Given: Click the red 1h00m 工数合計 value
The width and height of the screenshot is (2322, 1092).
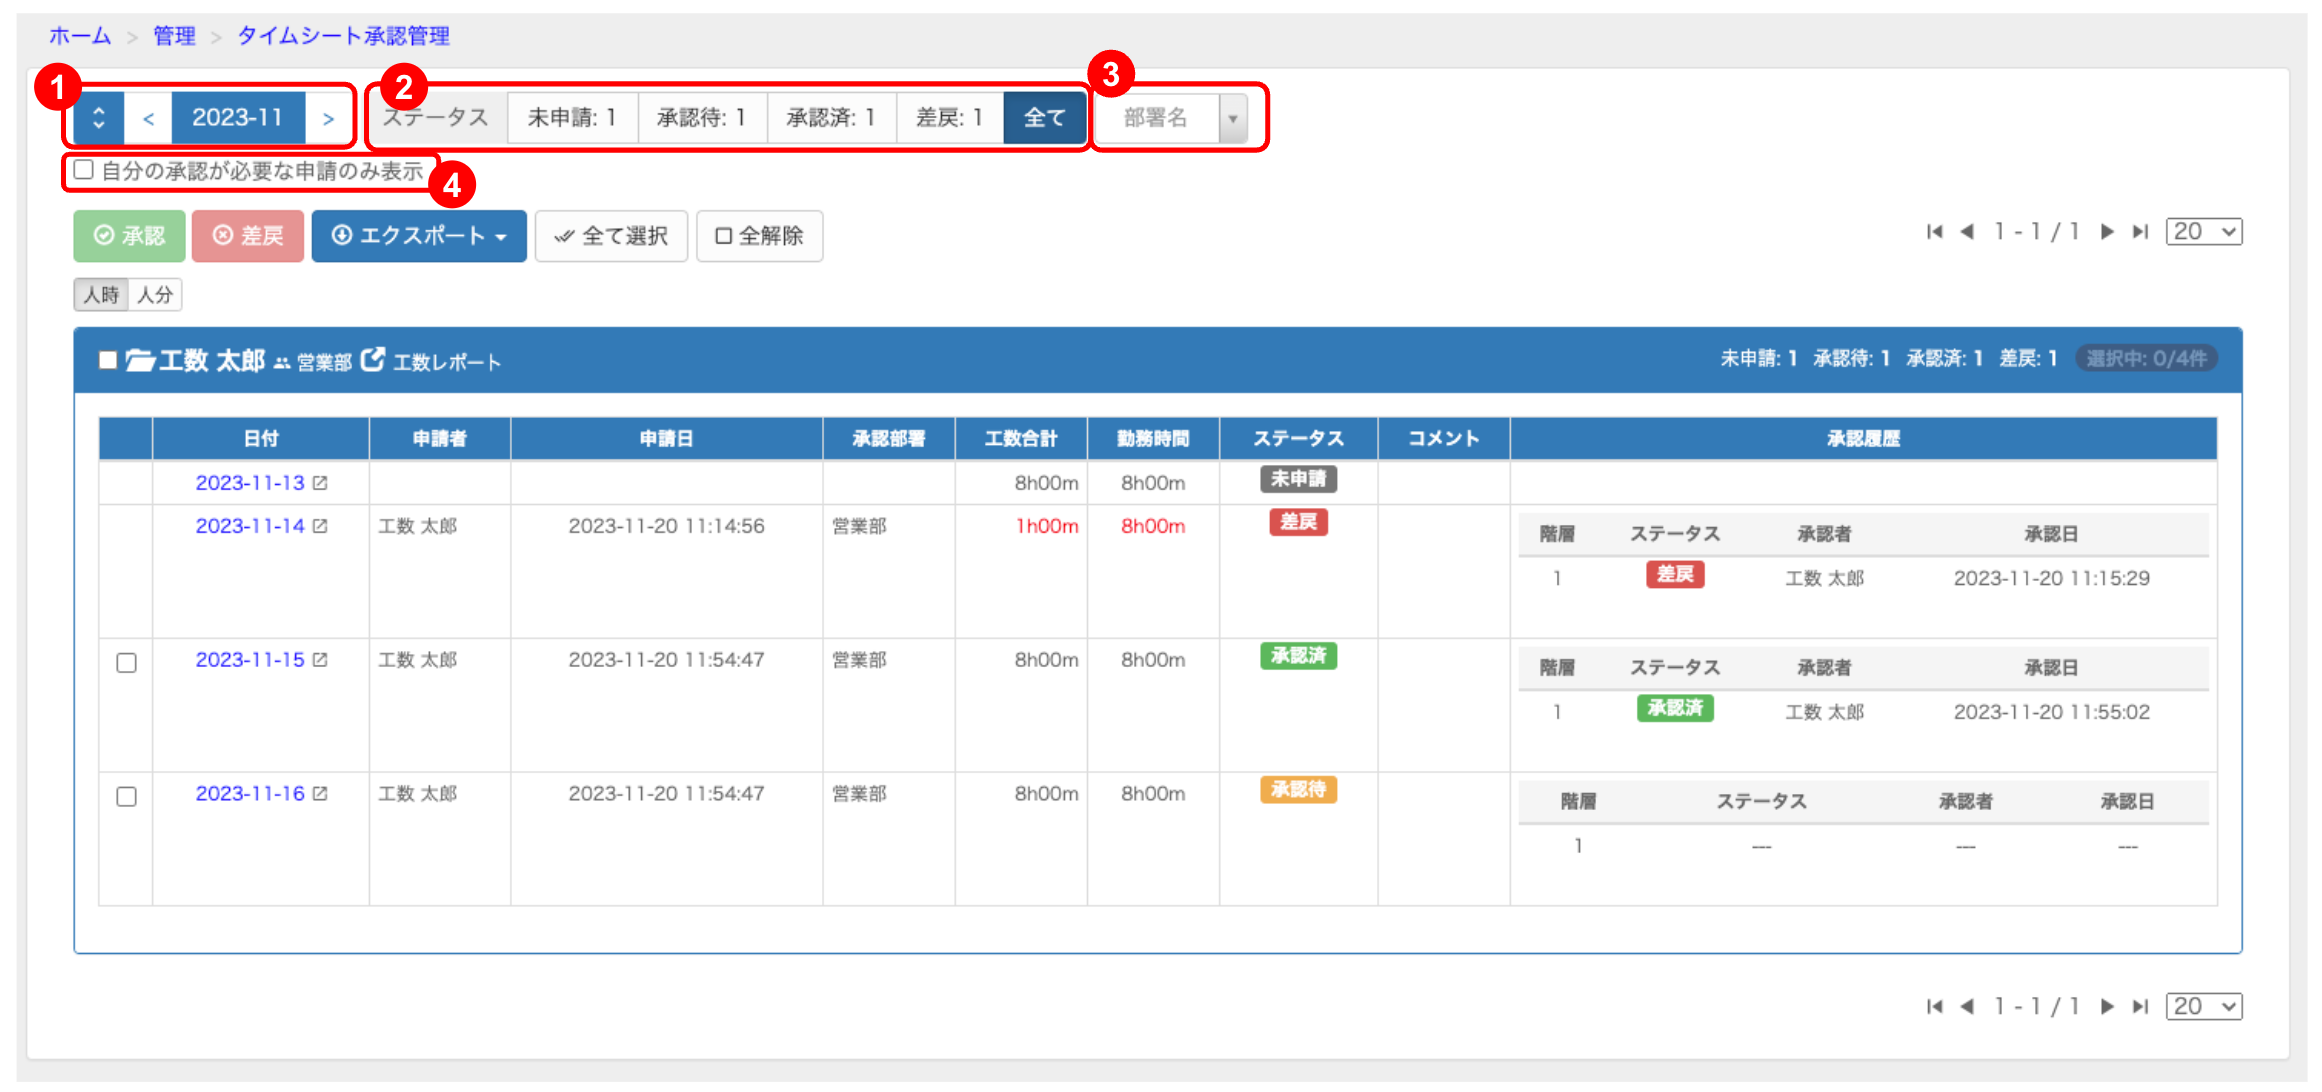Looking at the screenshot, I should pos(1047,526).
